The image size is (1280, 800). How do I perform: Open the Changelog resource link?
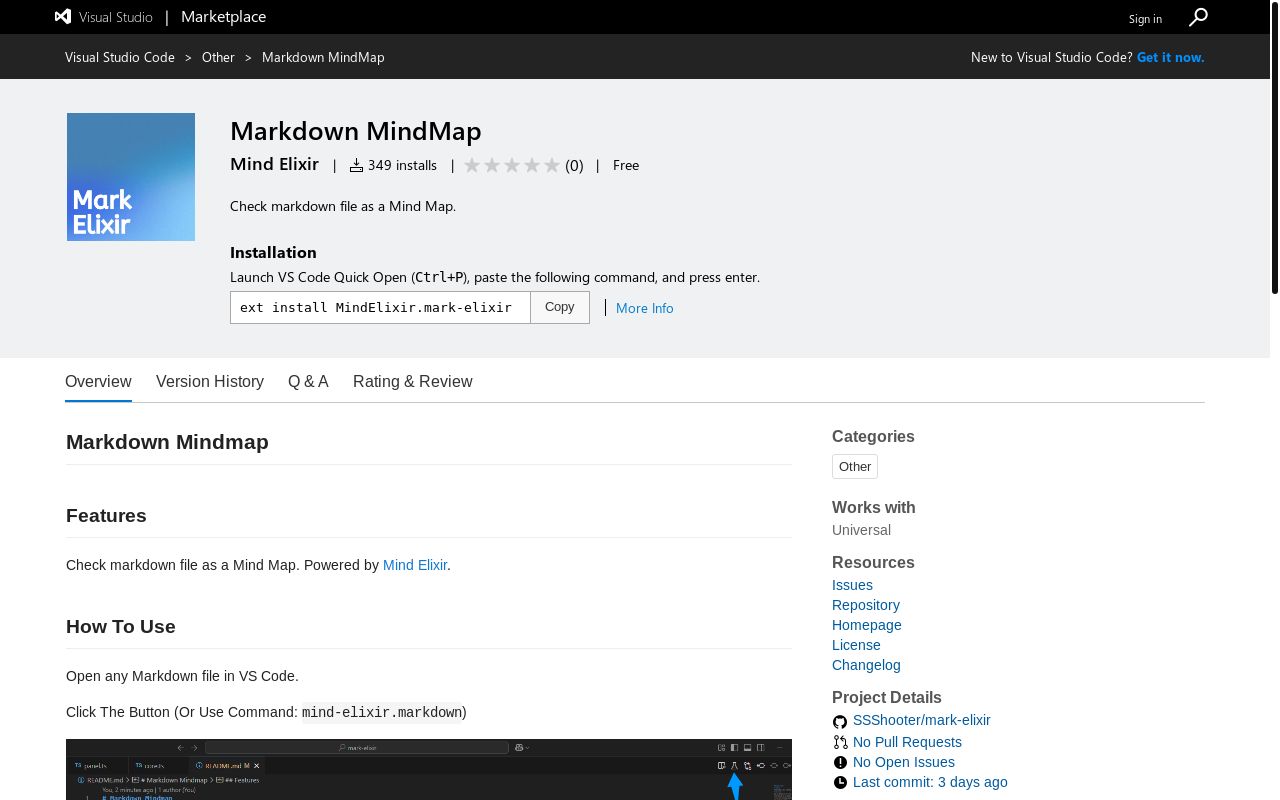point(866,664)
